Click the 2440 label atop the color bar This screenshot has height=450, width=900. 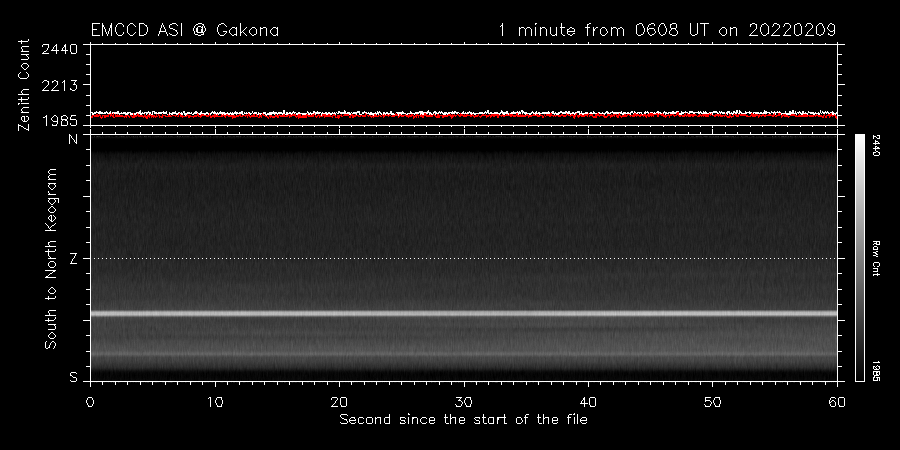(876, 146)
